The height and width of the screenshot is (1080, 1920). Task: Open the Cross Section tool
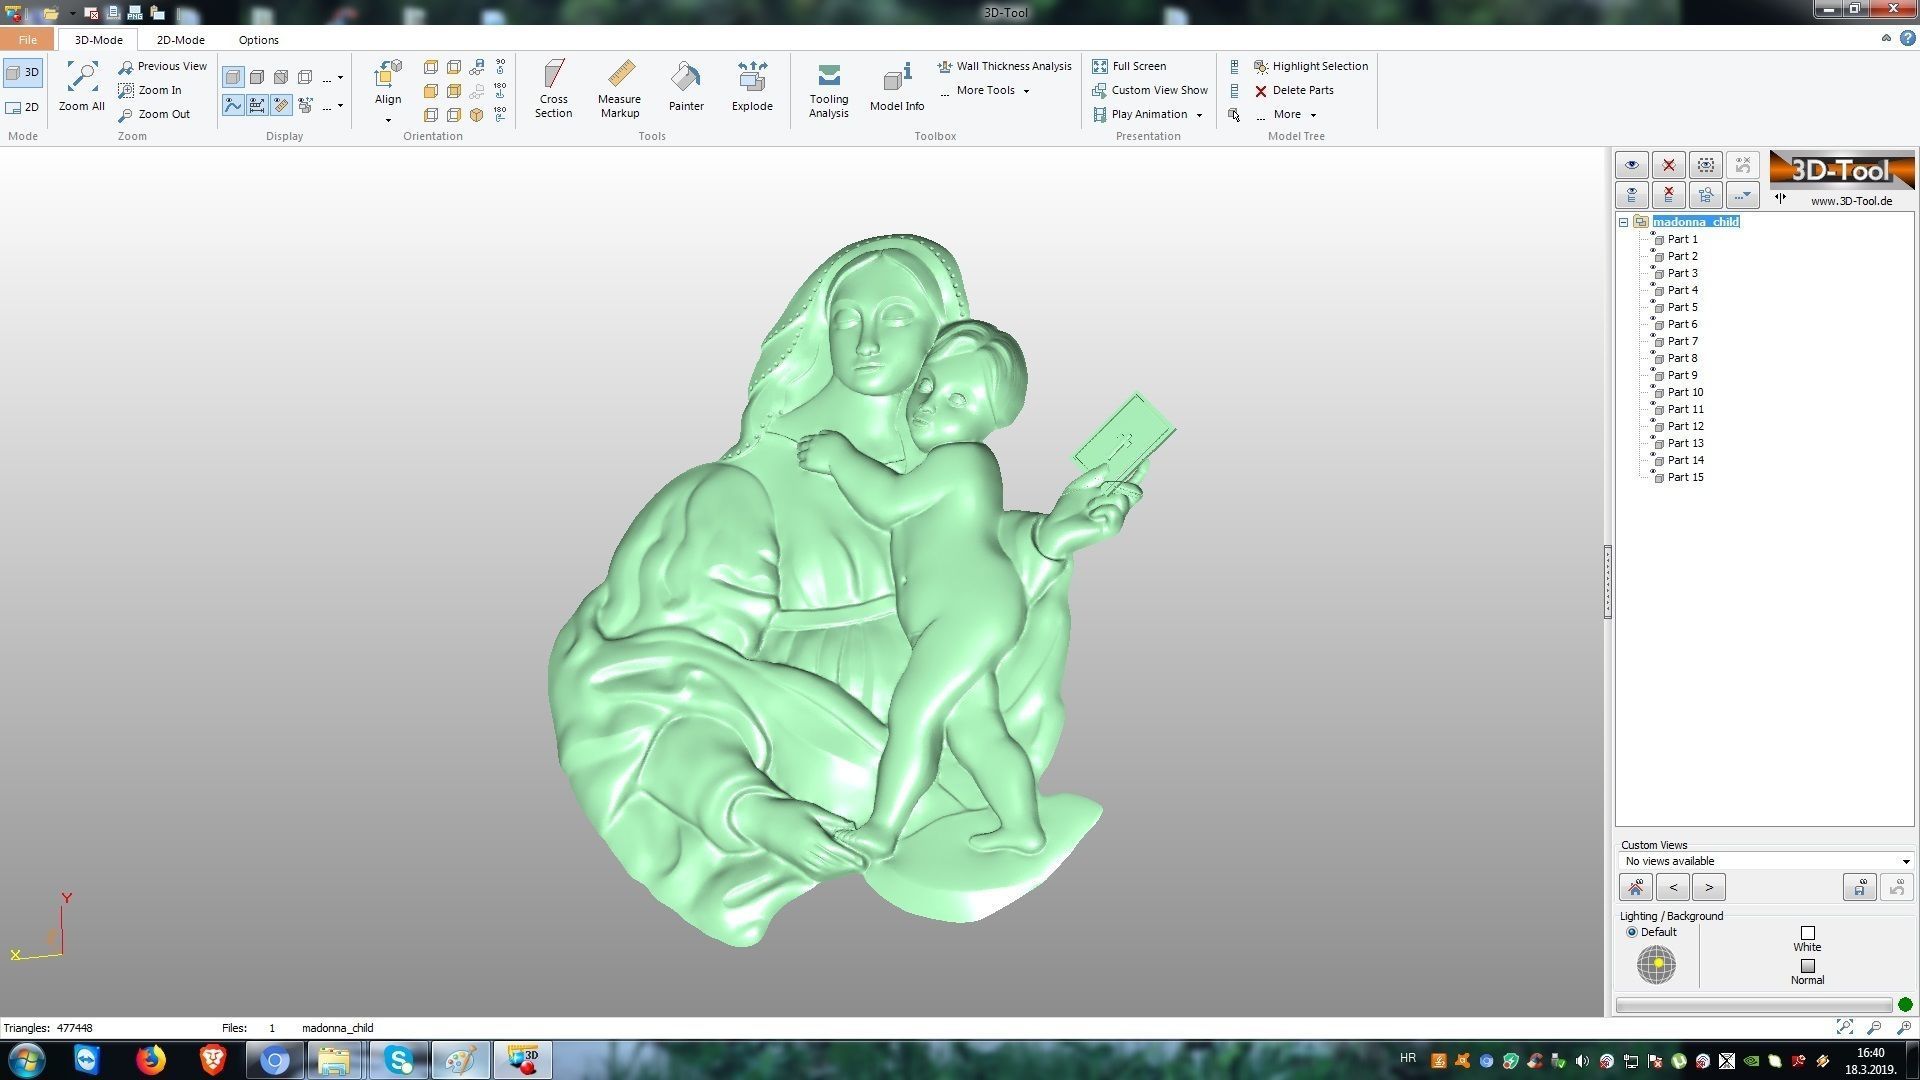pos(553,89)
